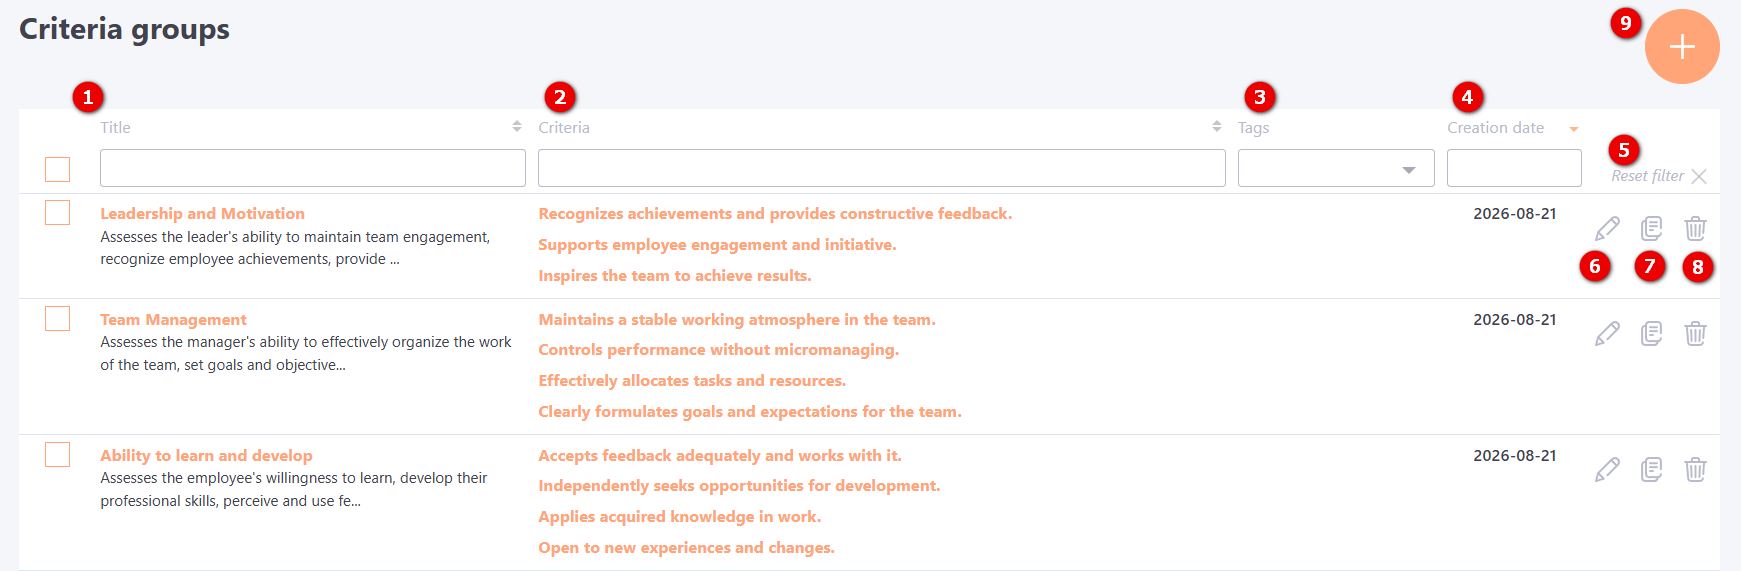Edit Ability to learn and develop group
Viewport: 1741px width, 571px height.
(1607, 469)
